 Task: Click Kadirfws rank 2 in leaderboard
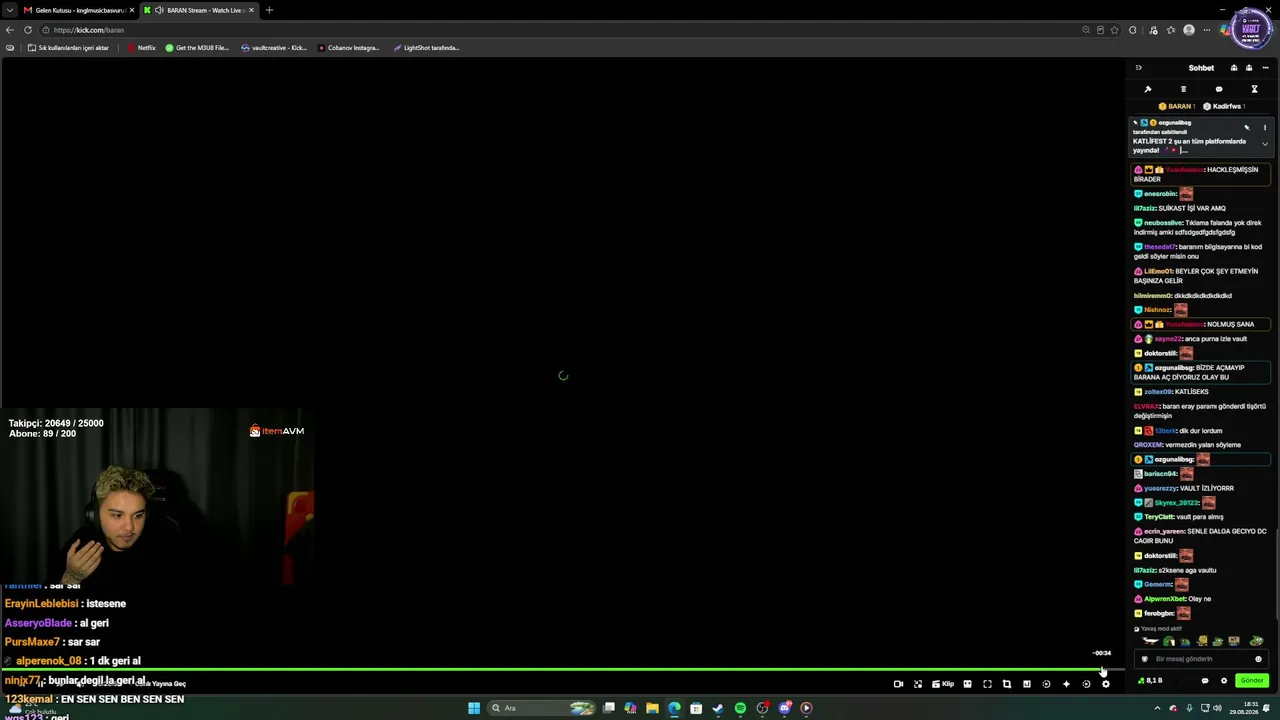(1224, 106)
